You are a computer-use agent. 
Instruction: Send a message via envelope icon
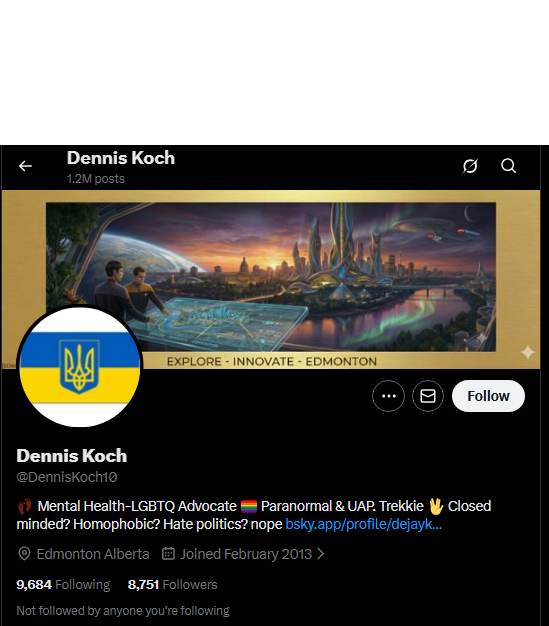(428, 396)
